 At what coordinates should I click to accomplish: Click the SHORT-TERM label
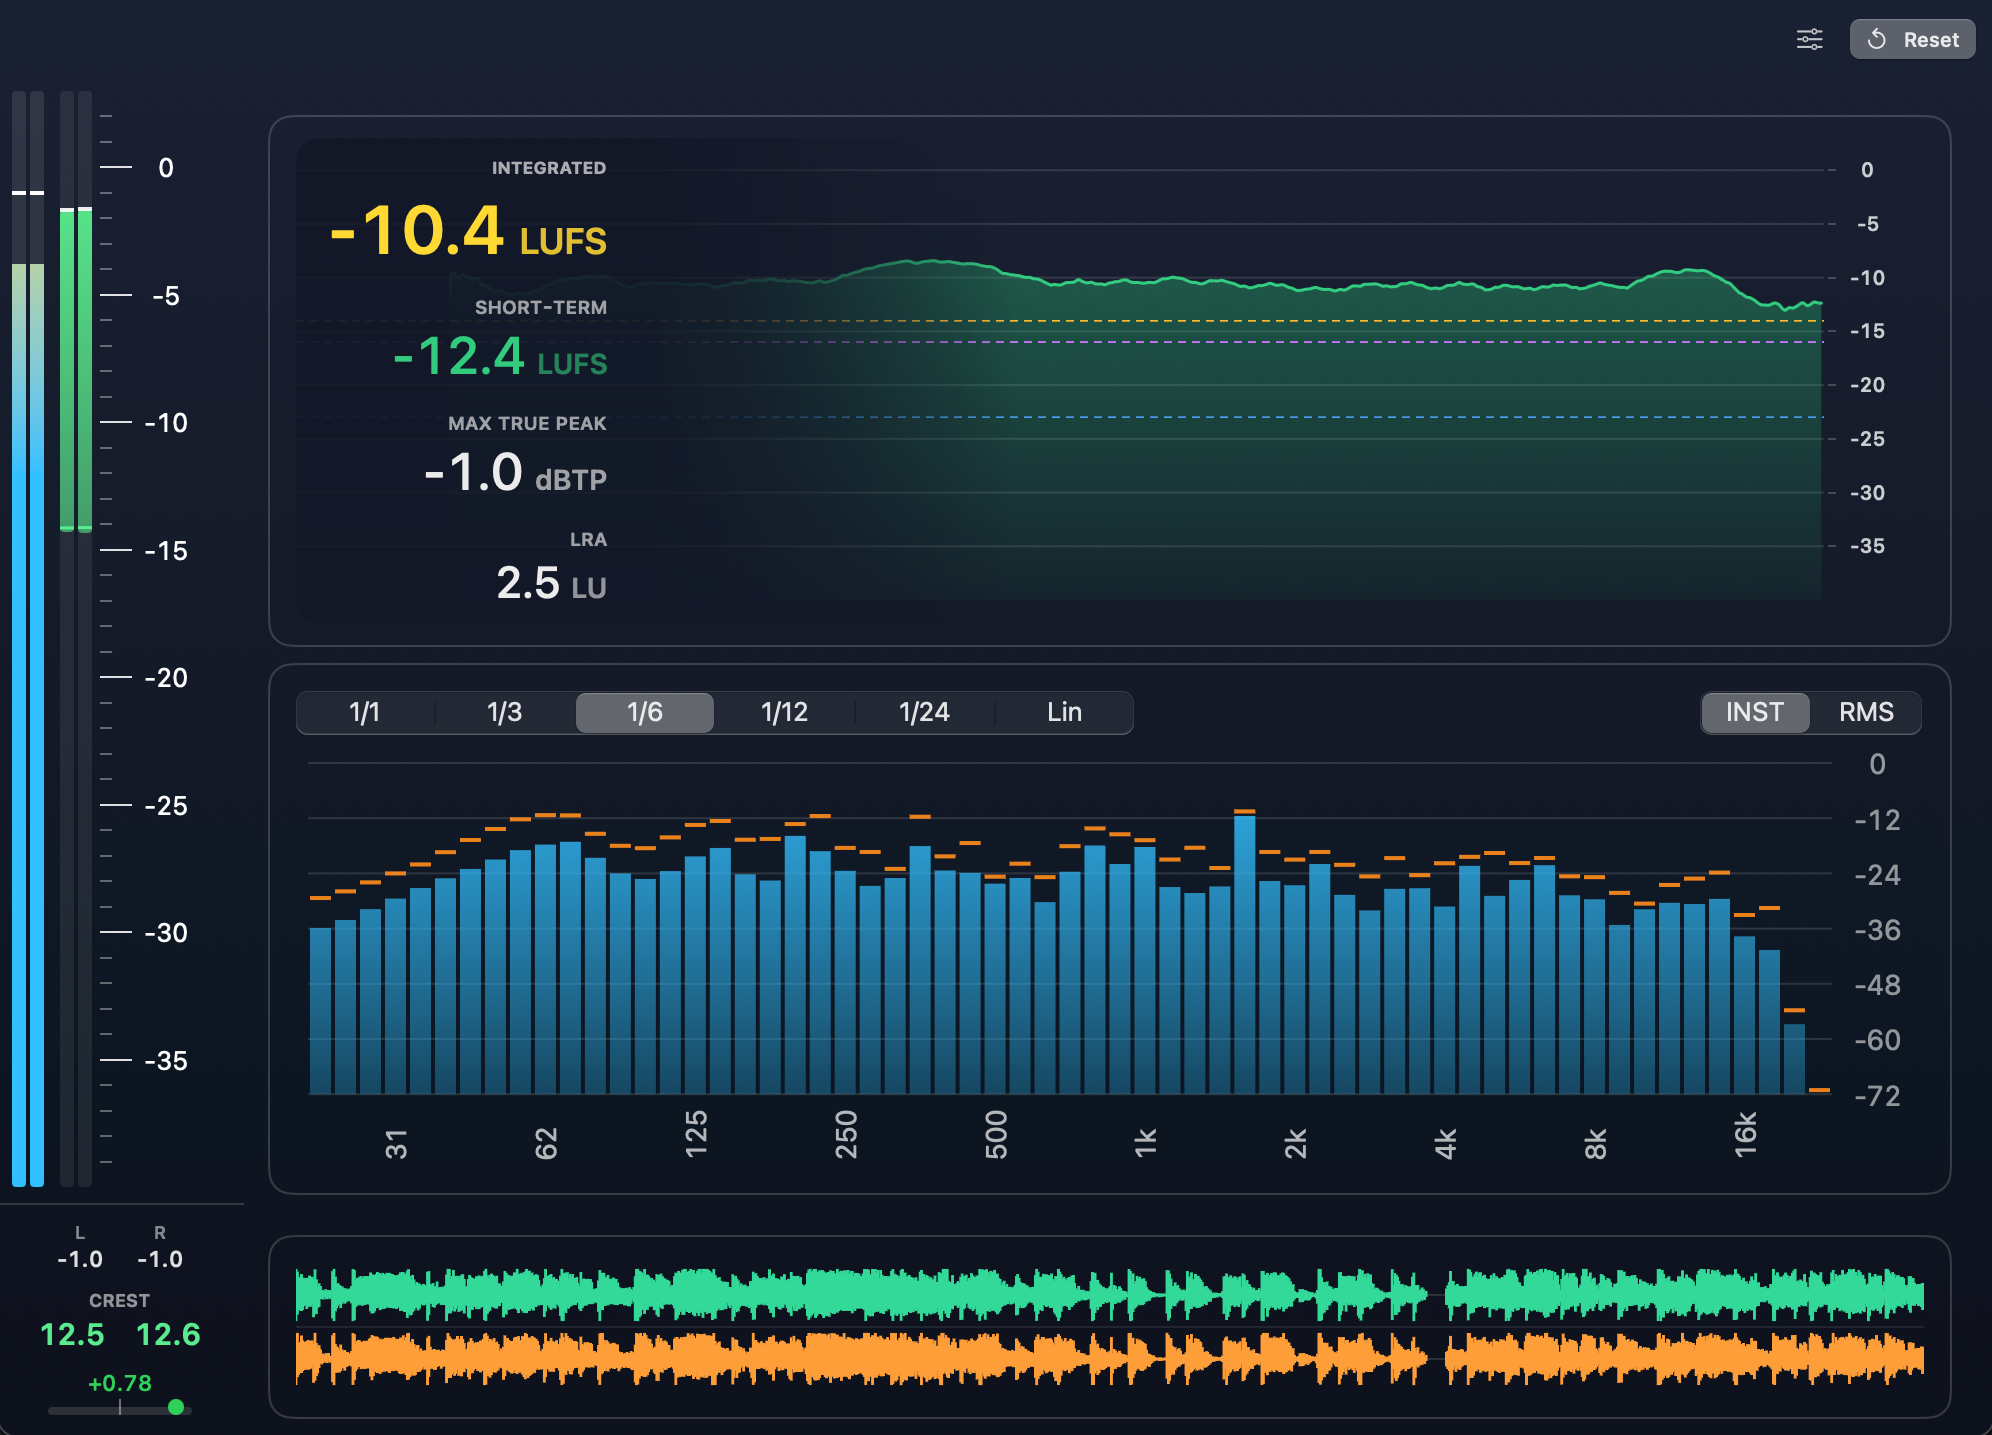(541, 307)
